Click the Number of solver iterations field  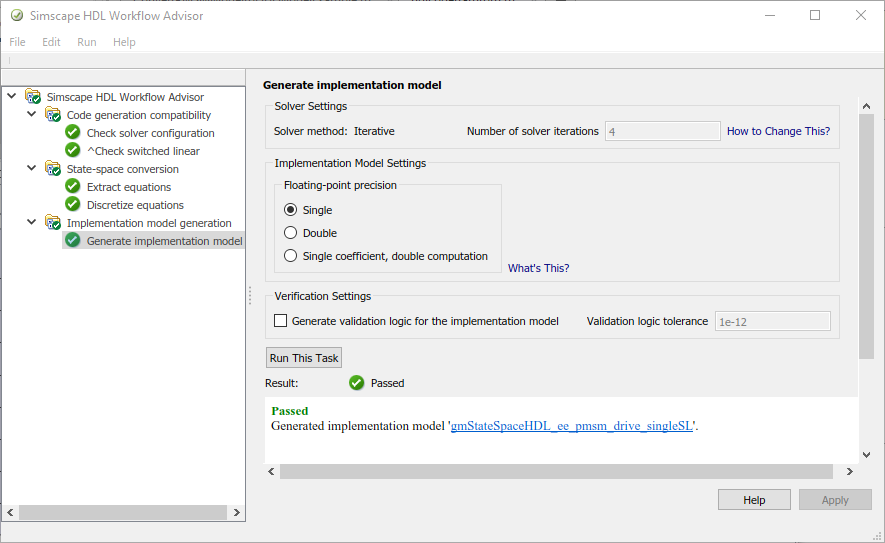click(662, 131)
